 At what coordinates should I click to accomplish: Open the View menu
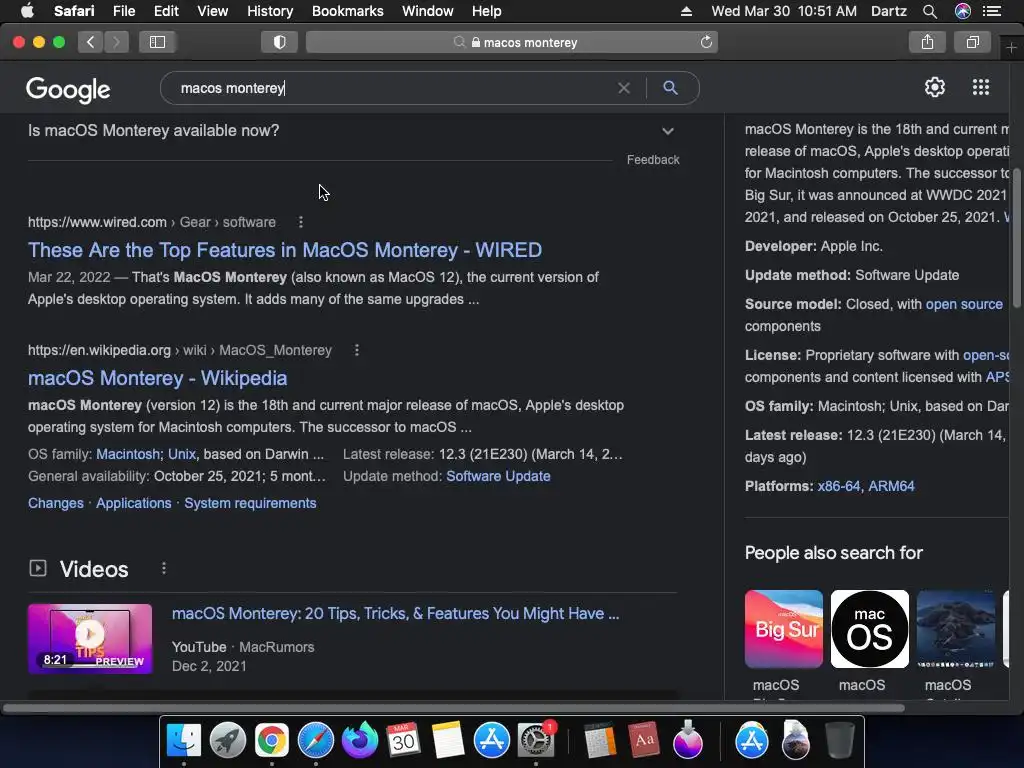(x=212, y=11)
